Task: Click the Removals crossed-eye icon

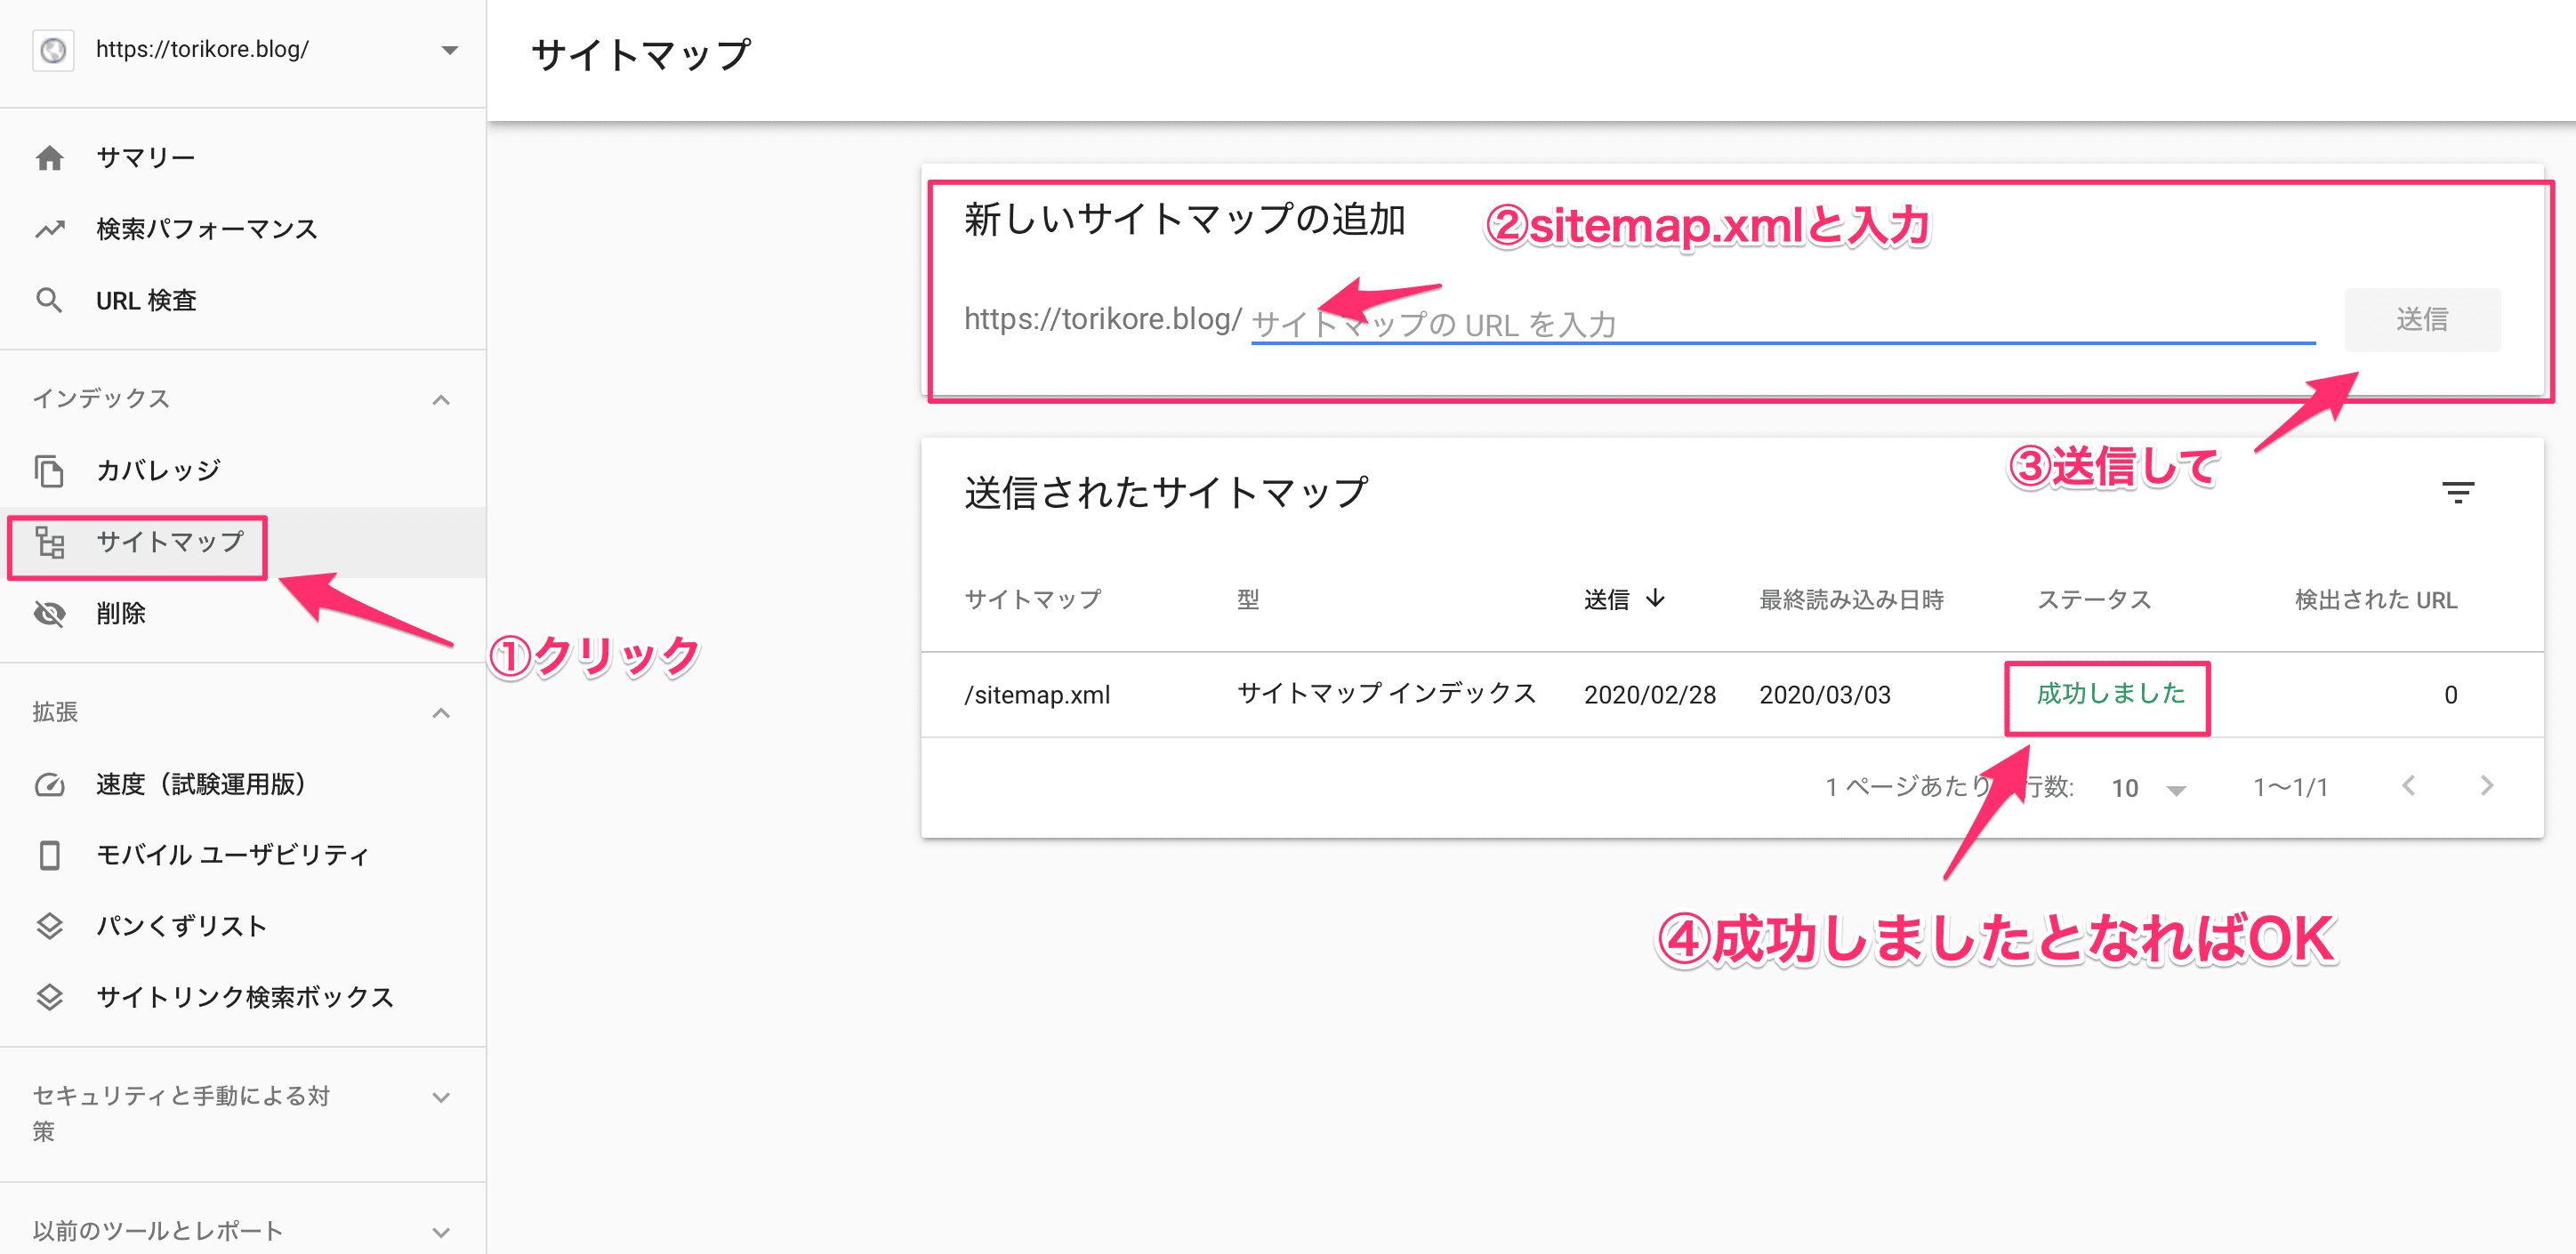Action: click(49, 613)
